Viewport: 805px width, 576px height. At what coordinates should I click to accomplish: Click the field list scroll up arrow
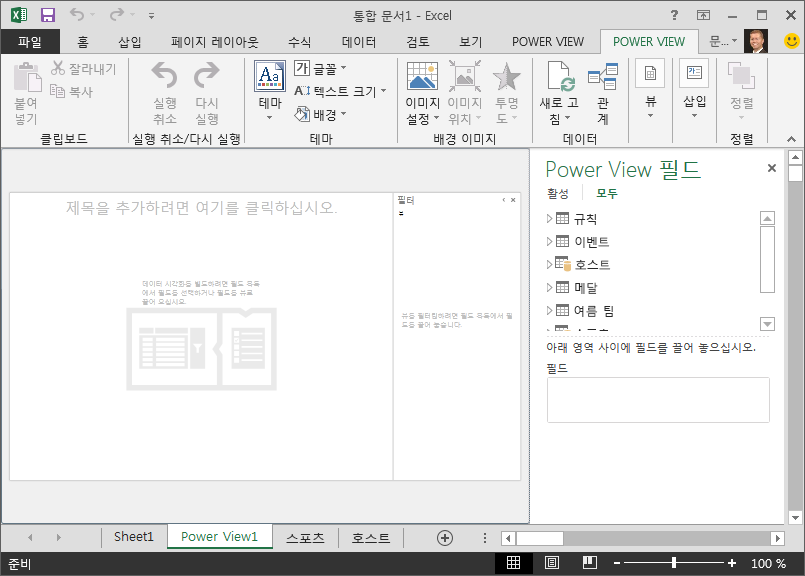click(x=767, y=219)
